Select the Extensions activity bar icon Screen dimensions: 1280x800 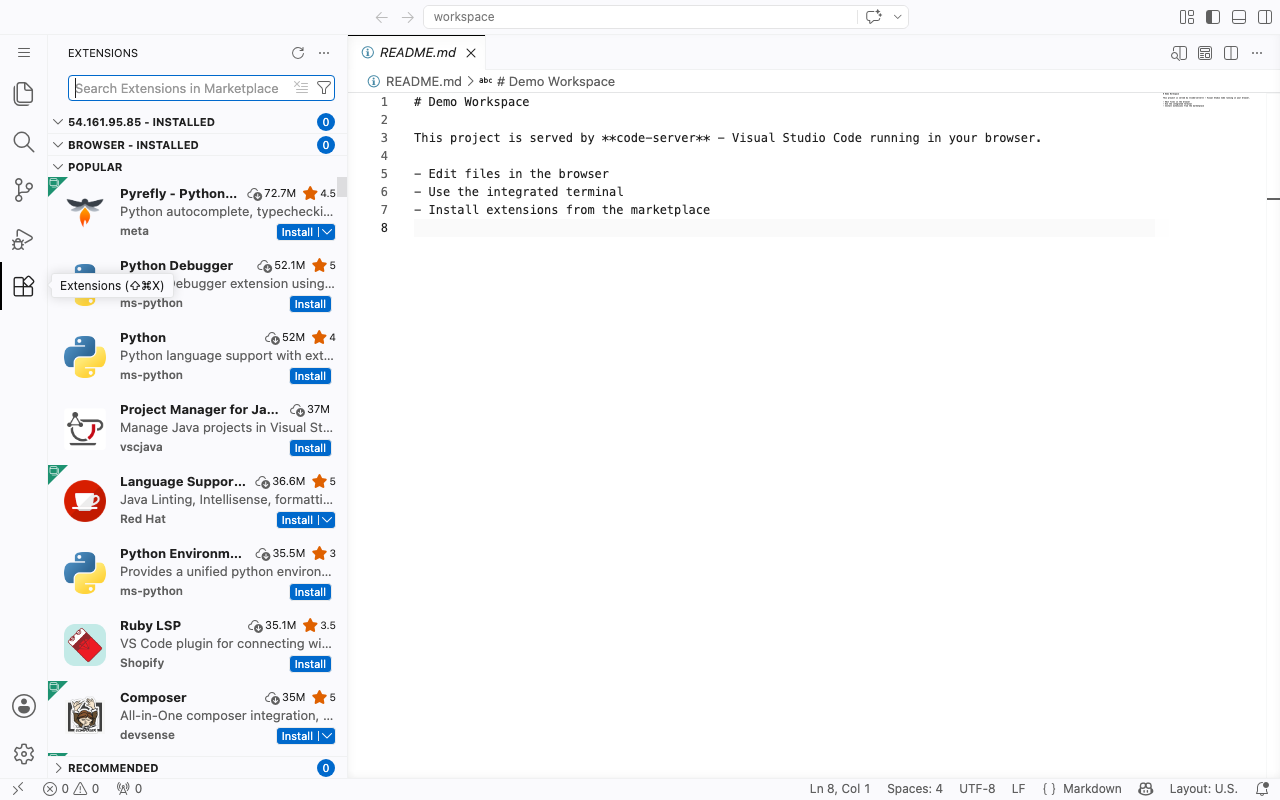(x=24, y=287)
